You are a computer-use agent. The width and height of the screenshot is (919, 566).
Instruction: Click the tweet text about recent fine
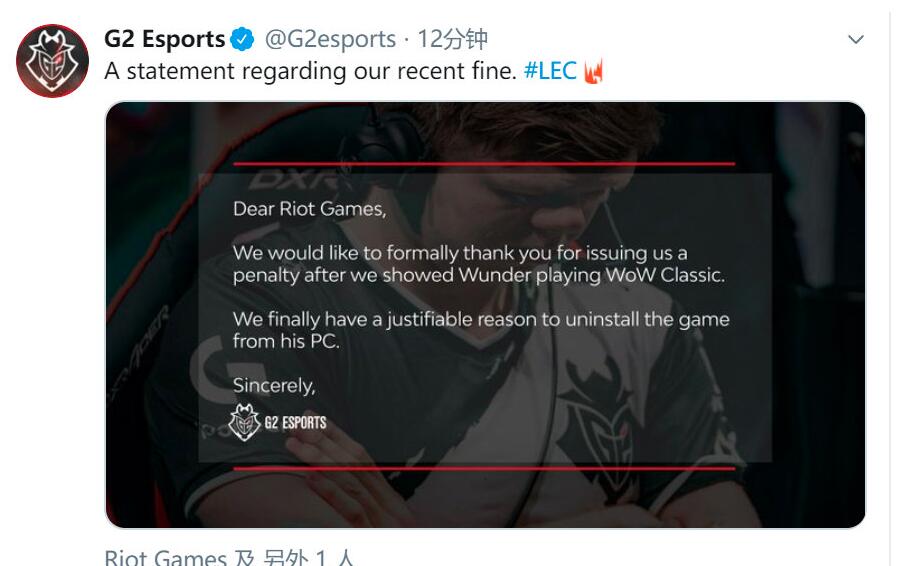point(312,72)
